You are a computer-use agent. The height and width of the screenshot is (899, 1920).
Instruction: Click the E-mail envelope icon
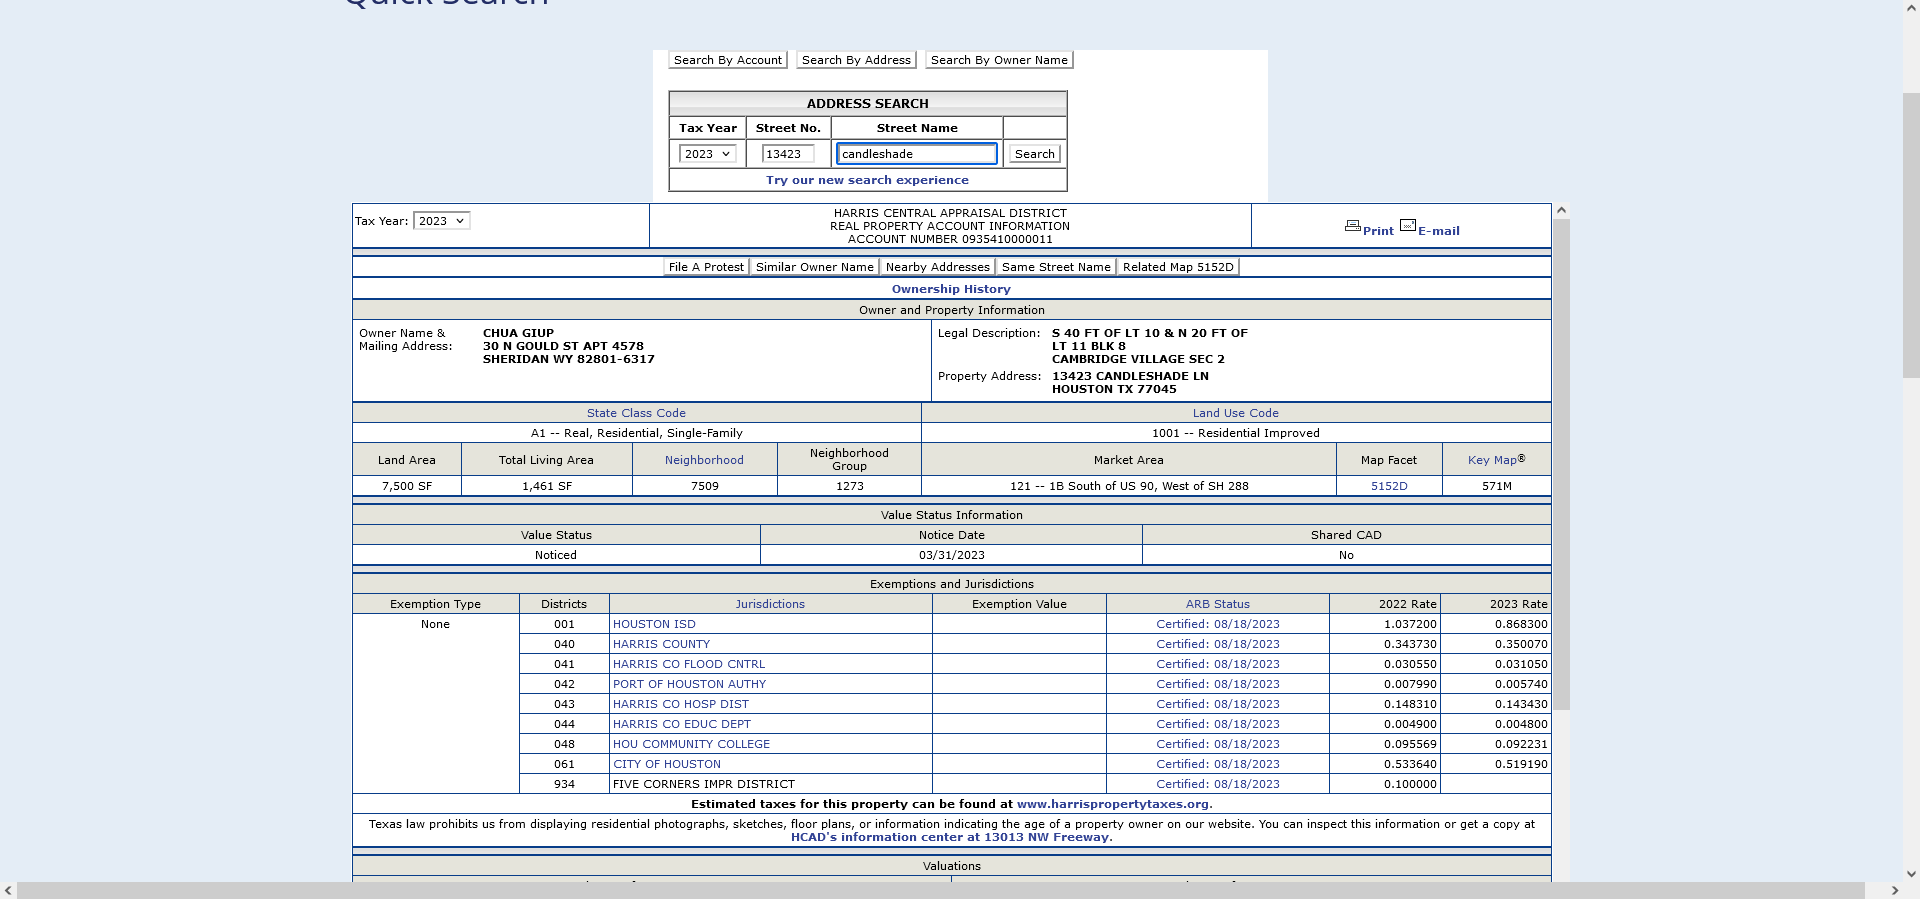coord(1408,226)
